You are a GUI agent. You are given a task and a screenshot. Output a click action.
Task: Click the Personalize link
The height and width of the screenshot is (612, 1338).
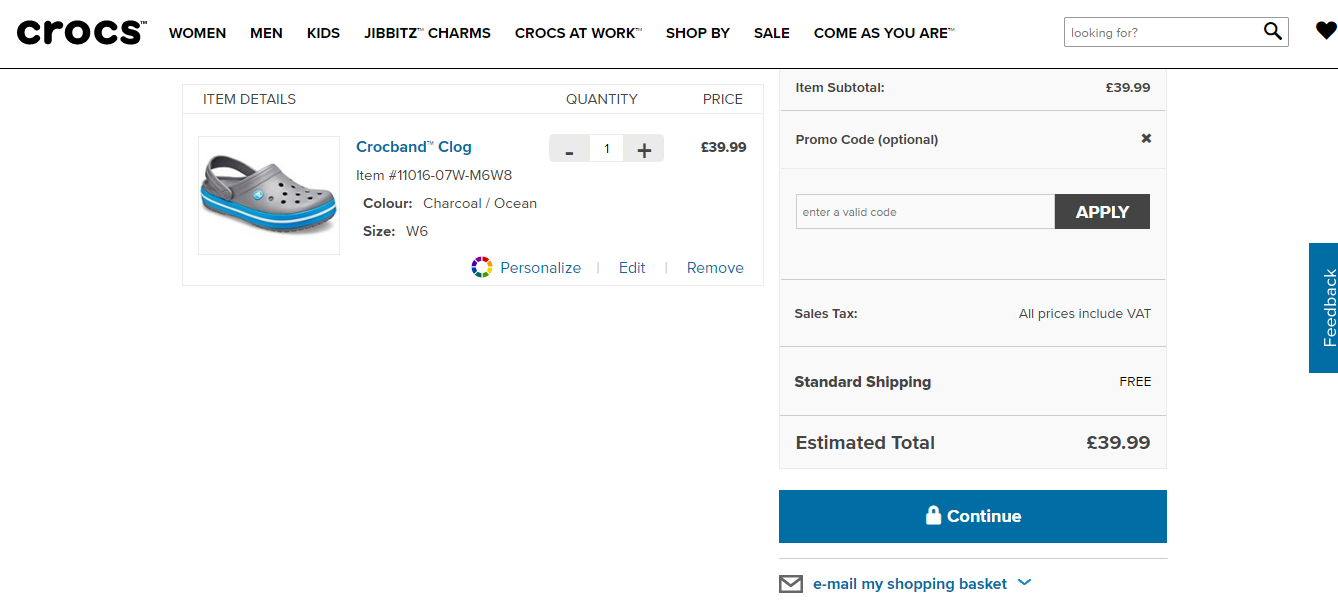[x=540, y=268]
